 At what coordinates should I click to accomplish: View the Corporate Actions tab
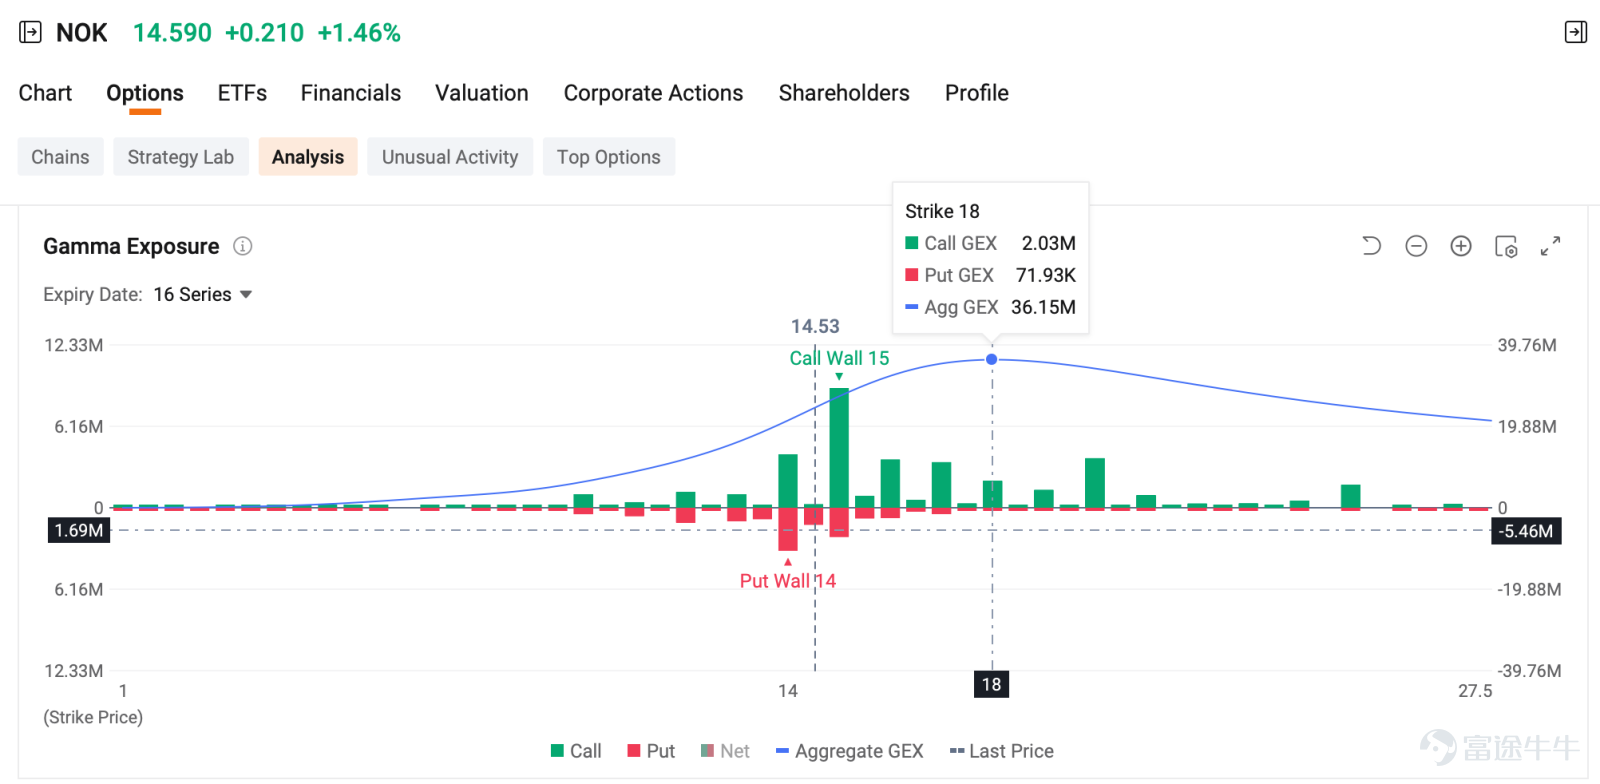tap(654, 93)
